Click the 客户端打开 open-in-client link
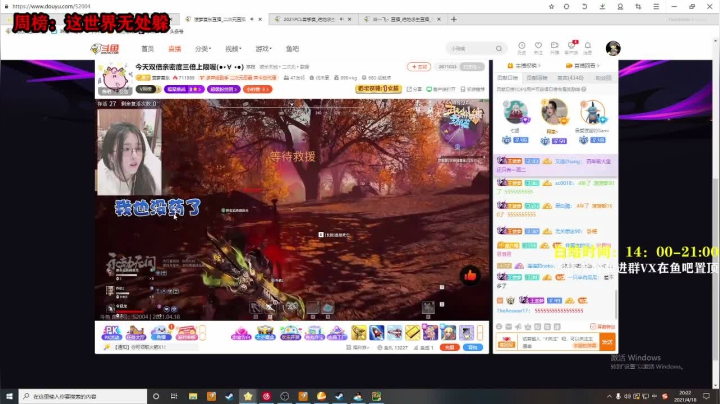Screen dimensions: 720x404 tap(440, 89)
